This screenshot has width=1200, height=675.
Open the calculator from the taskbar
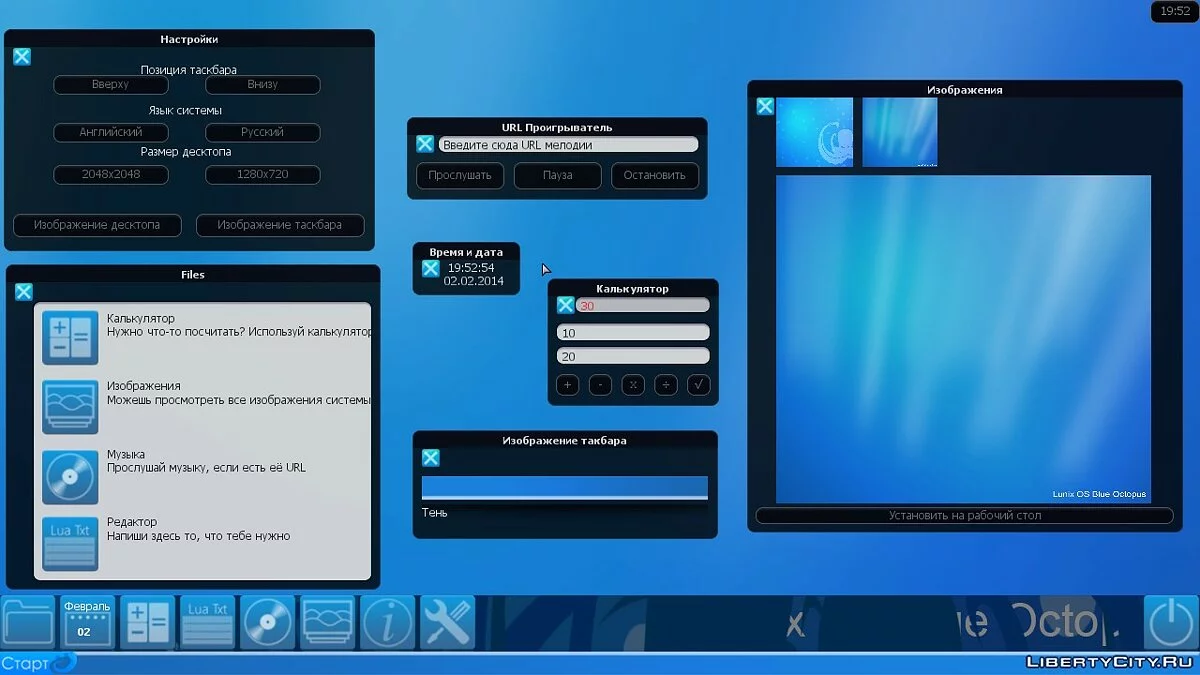pos(147,623)
